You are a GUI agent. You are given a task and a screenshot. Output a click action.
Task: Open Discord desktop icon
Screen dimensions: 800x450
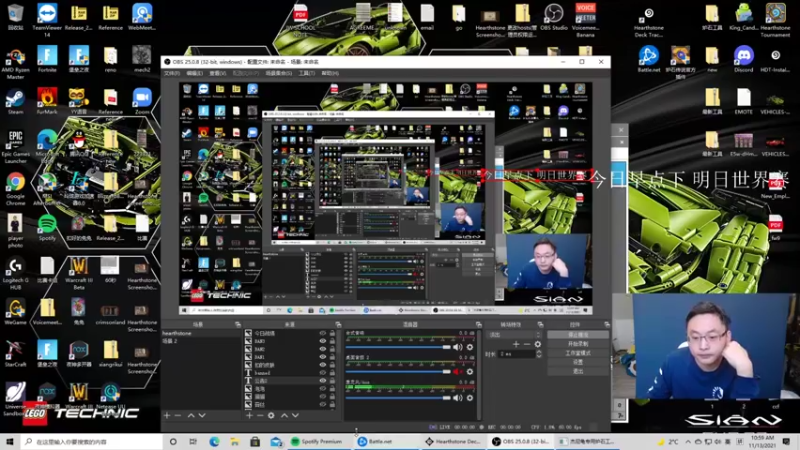(x=743, y=59)
